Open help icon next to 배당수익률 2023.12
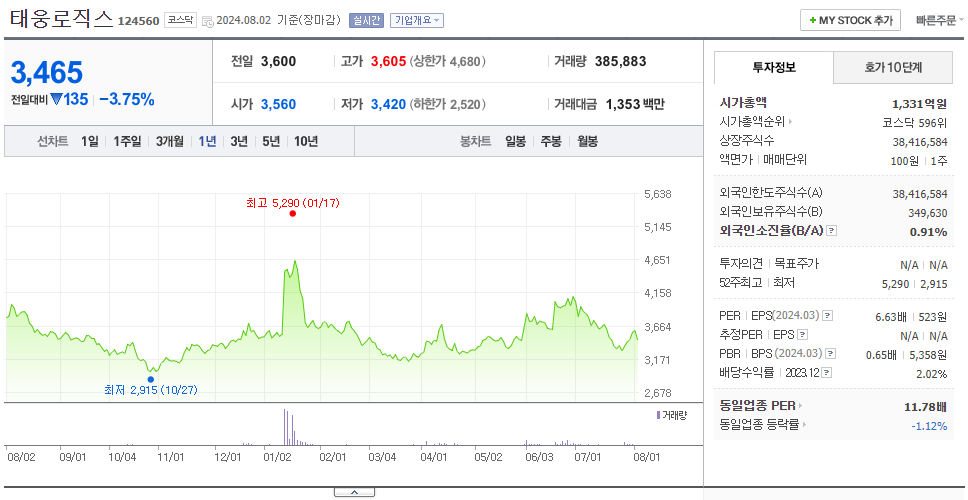 [x=827, y=373]
